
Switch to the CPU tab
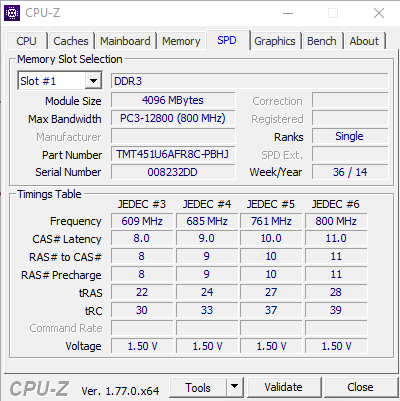coord(26,41)
